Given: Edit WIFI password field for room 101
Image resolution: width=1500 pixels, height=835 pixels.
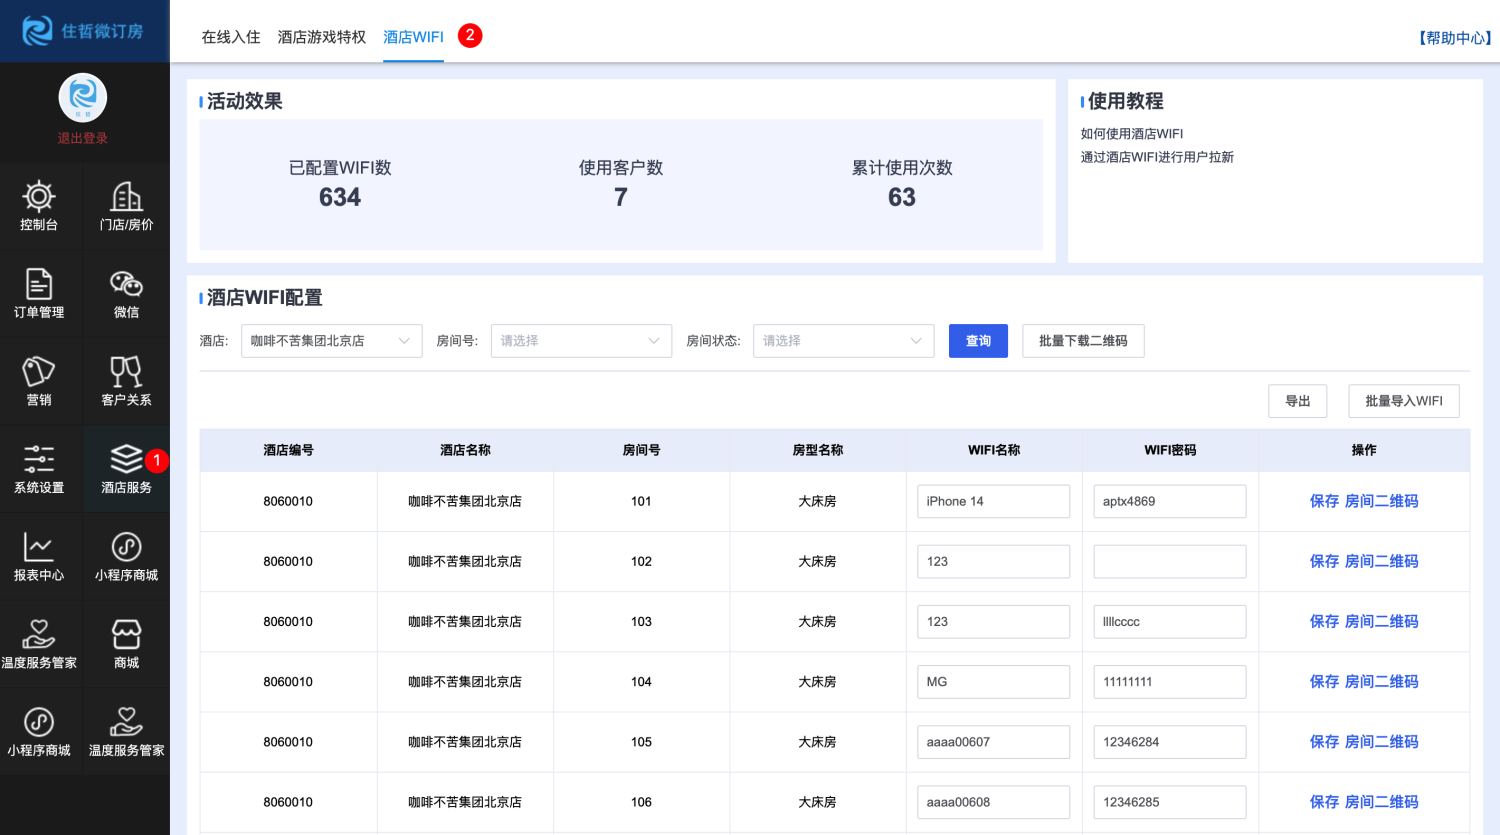Looking at the screenshot, I should pyautogui.click(x=1170, y=501).
